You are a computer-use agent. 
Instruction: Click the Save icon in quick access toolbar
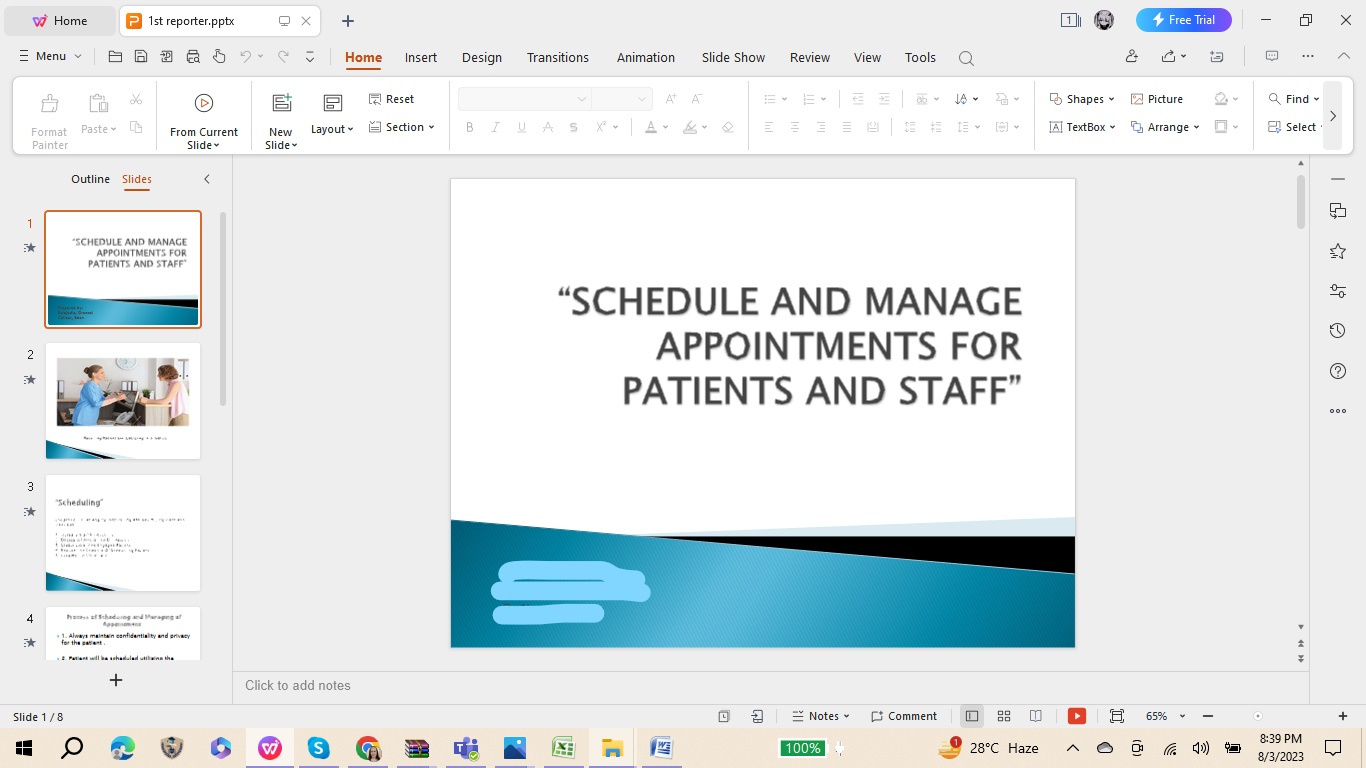[141, 57]
